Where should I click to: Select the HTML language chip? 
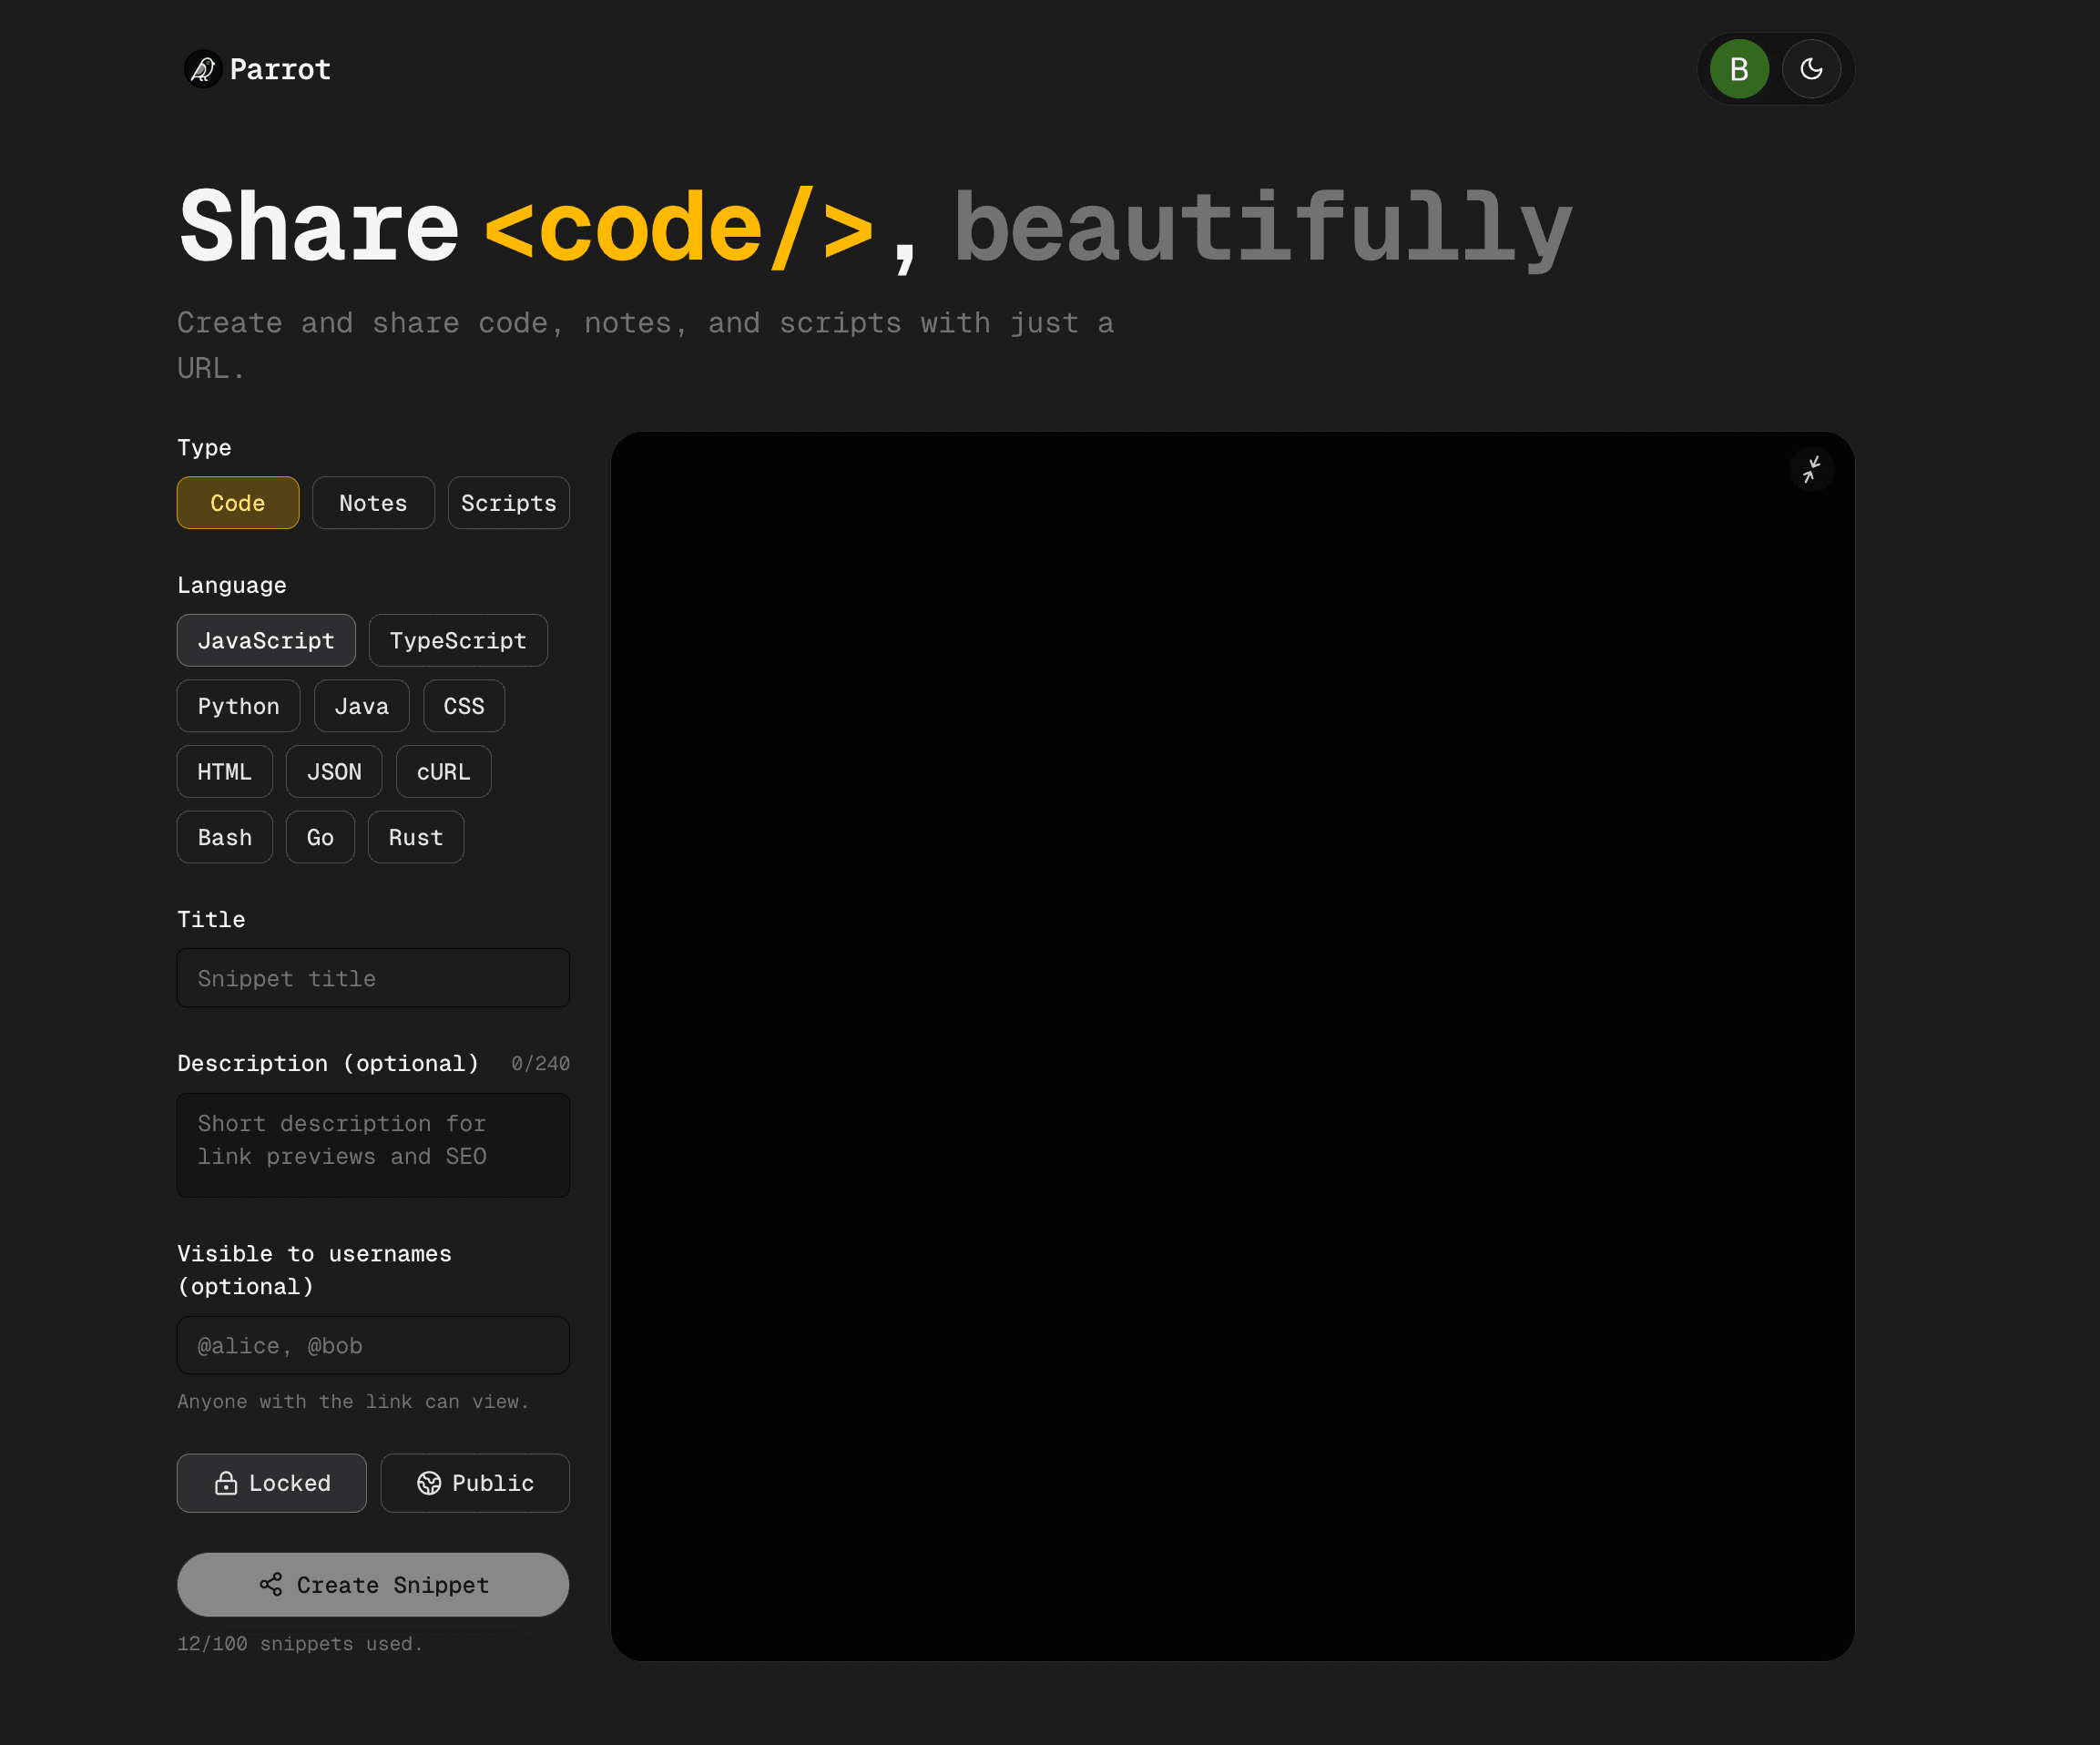coord(225,771)
